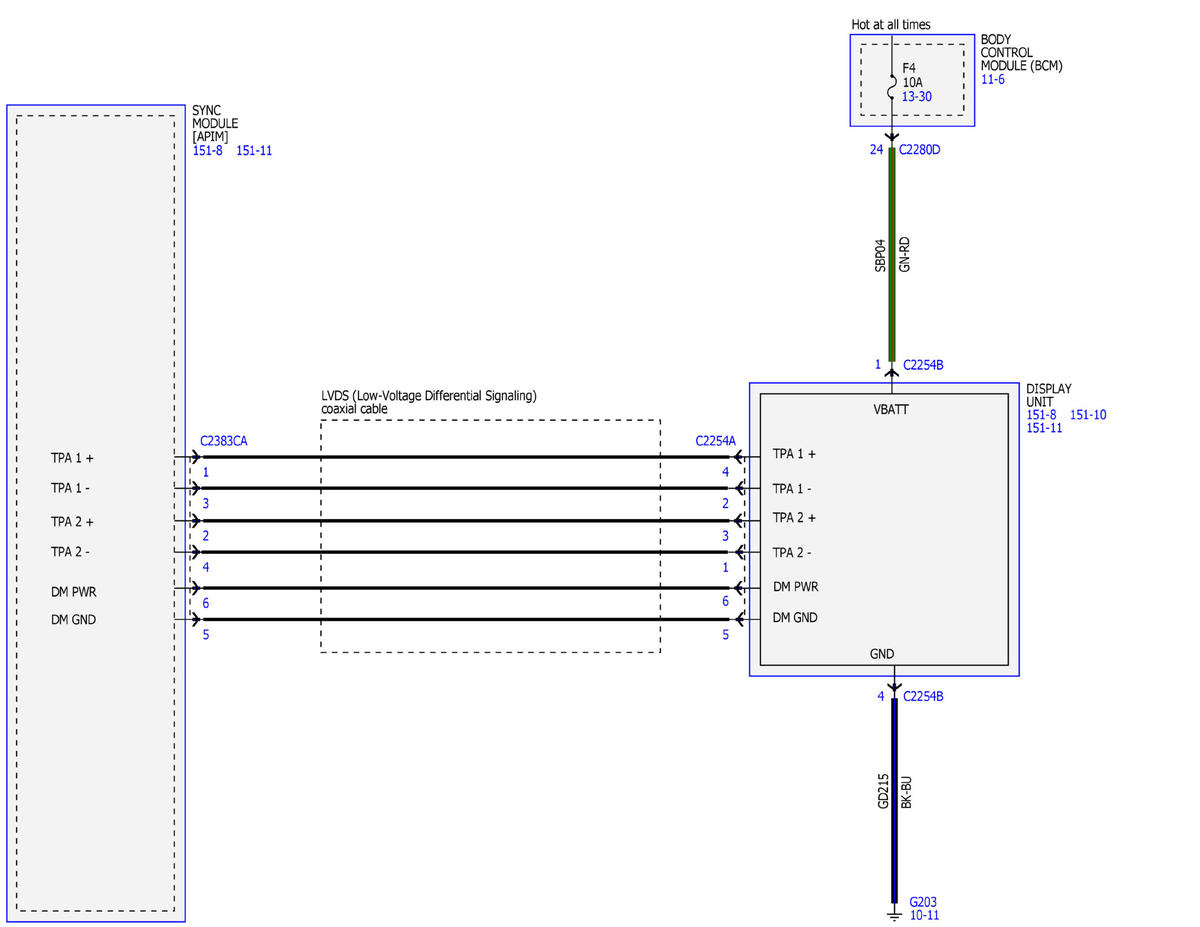
Task: Click the 'DISPLAY UNIT' title
Action: click(x=1049, y=395)
